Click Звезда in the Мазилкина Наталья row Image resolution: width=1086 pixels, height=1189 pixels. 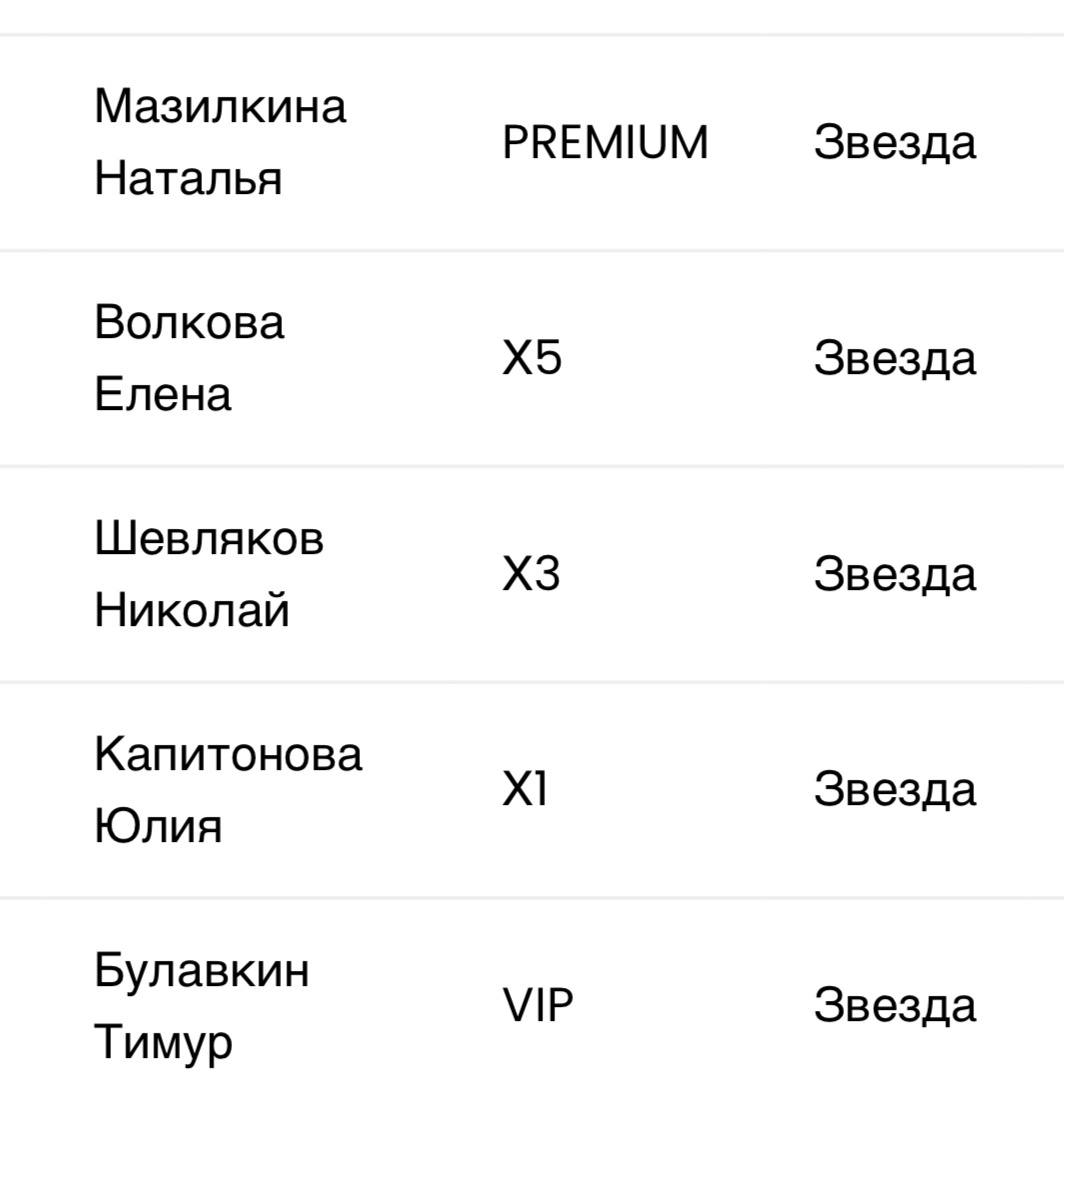[x=894, y=142]
